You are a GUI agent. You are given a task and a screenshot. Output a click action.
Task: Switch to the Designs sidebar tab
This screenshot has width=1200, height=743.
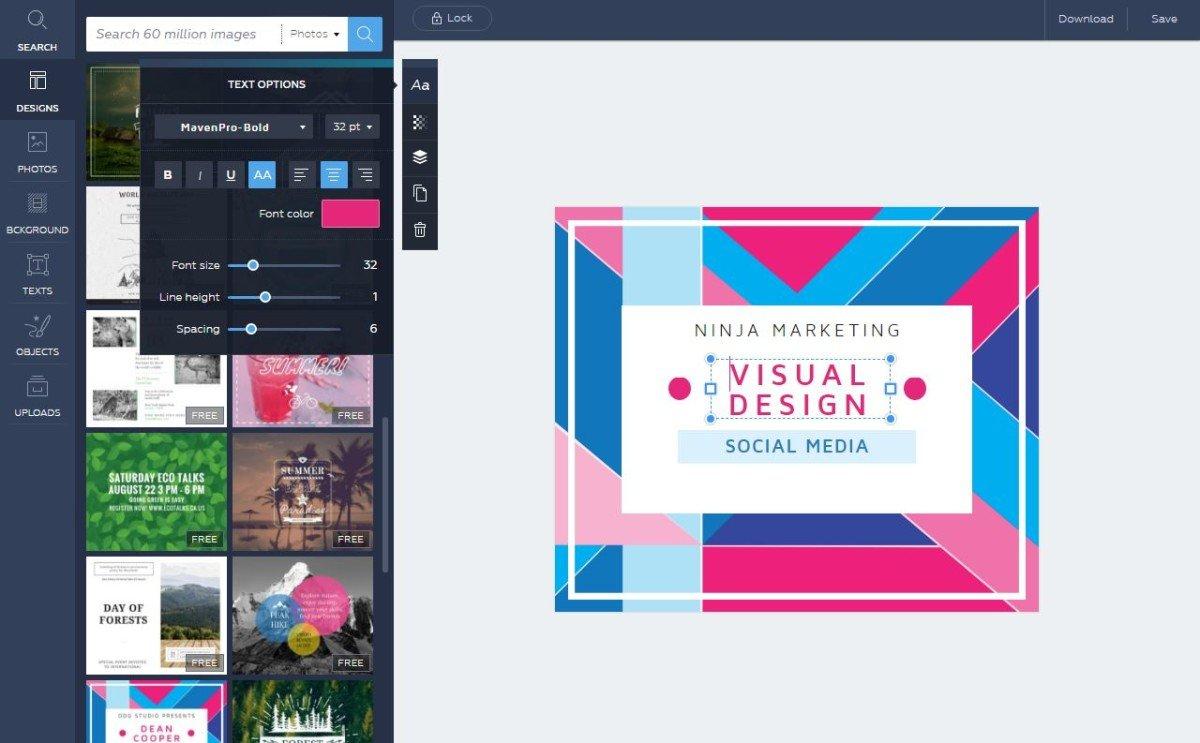point(37,91)
